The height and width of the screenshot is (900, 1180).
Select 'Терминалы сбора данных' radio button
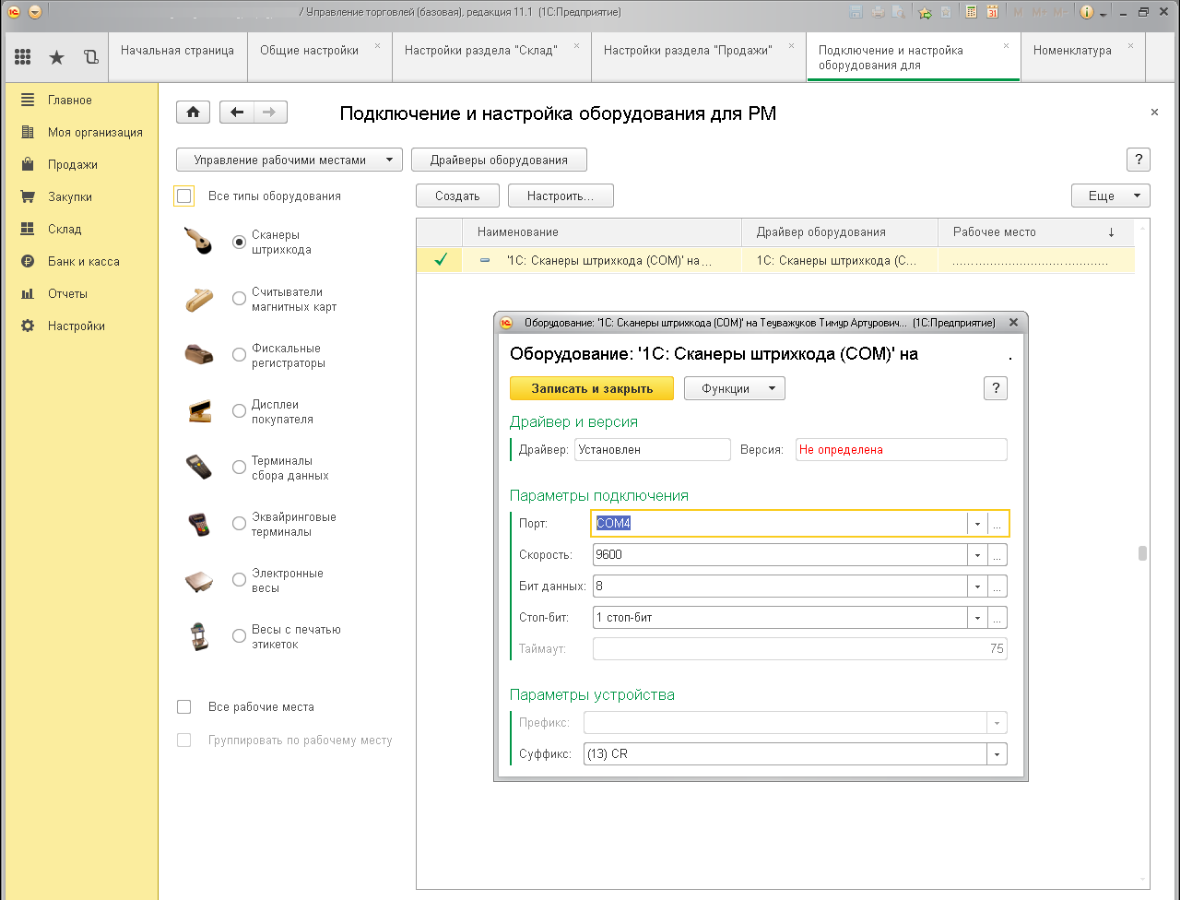click(x=239, y=467)
